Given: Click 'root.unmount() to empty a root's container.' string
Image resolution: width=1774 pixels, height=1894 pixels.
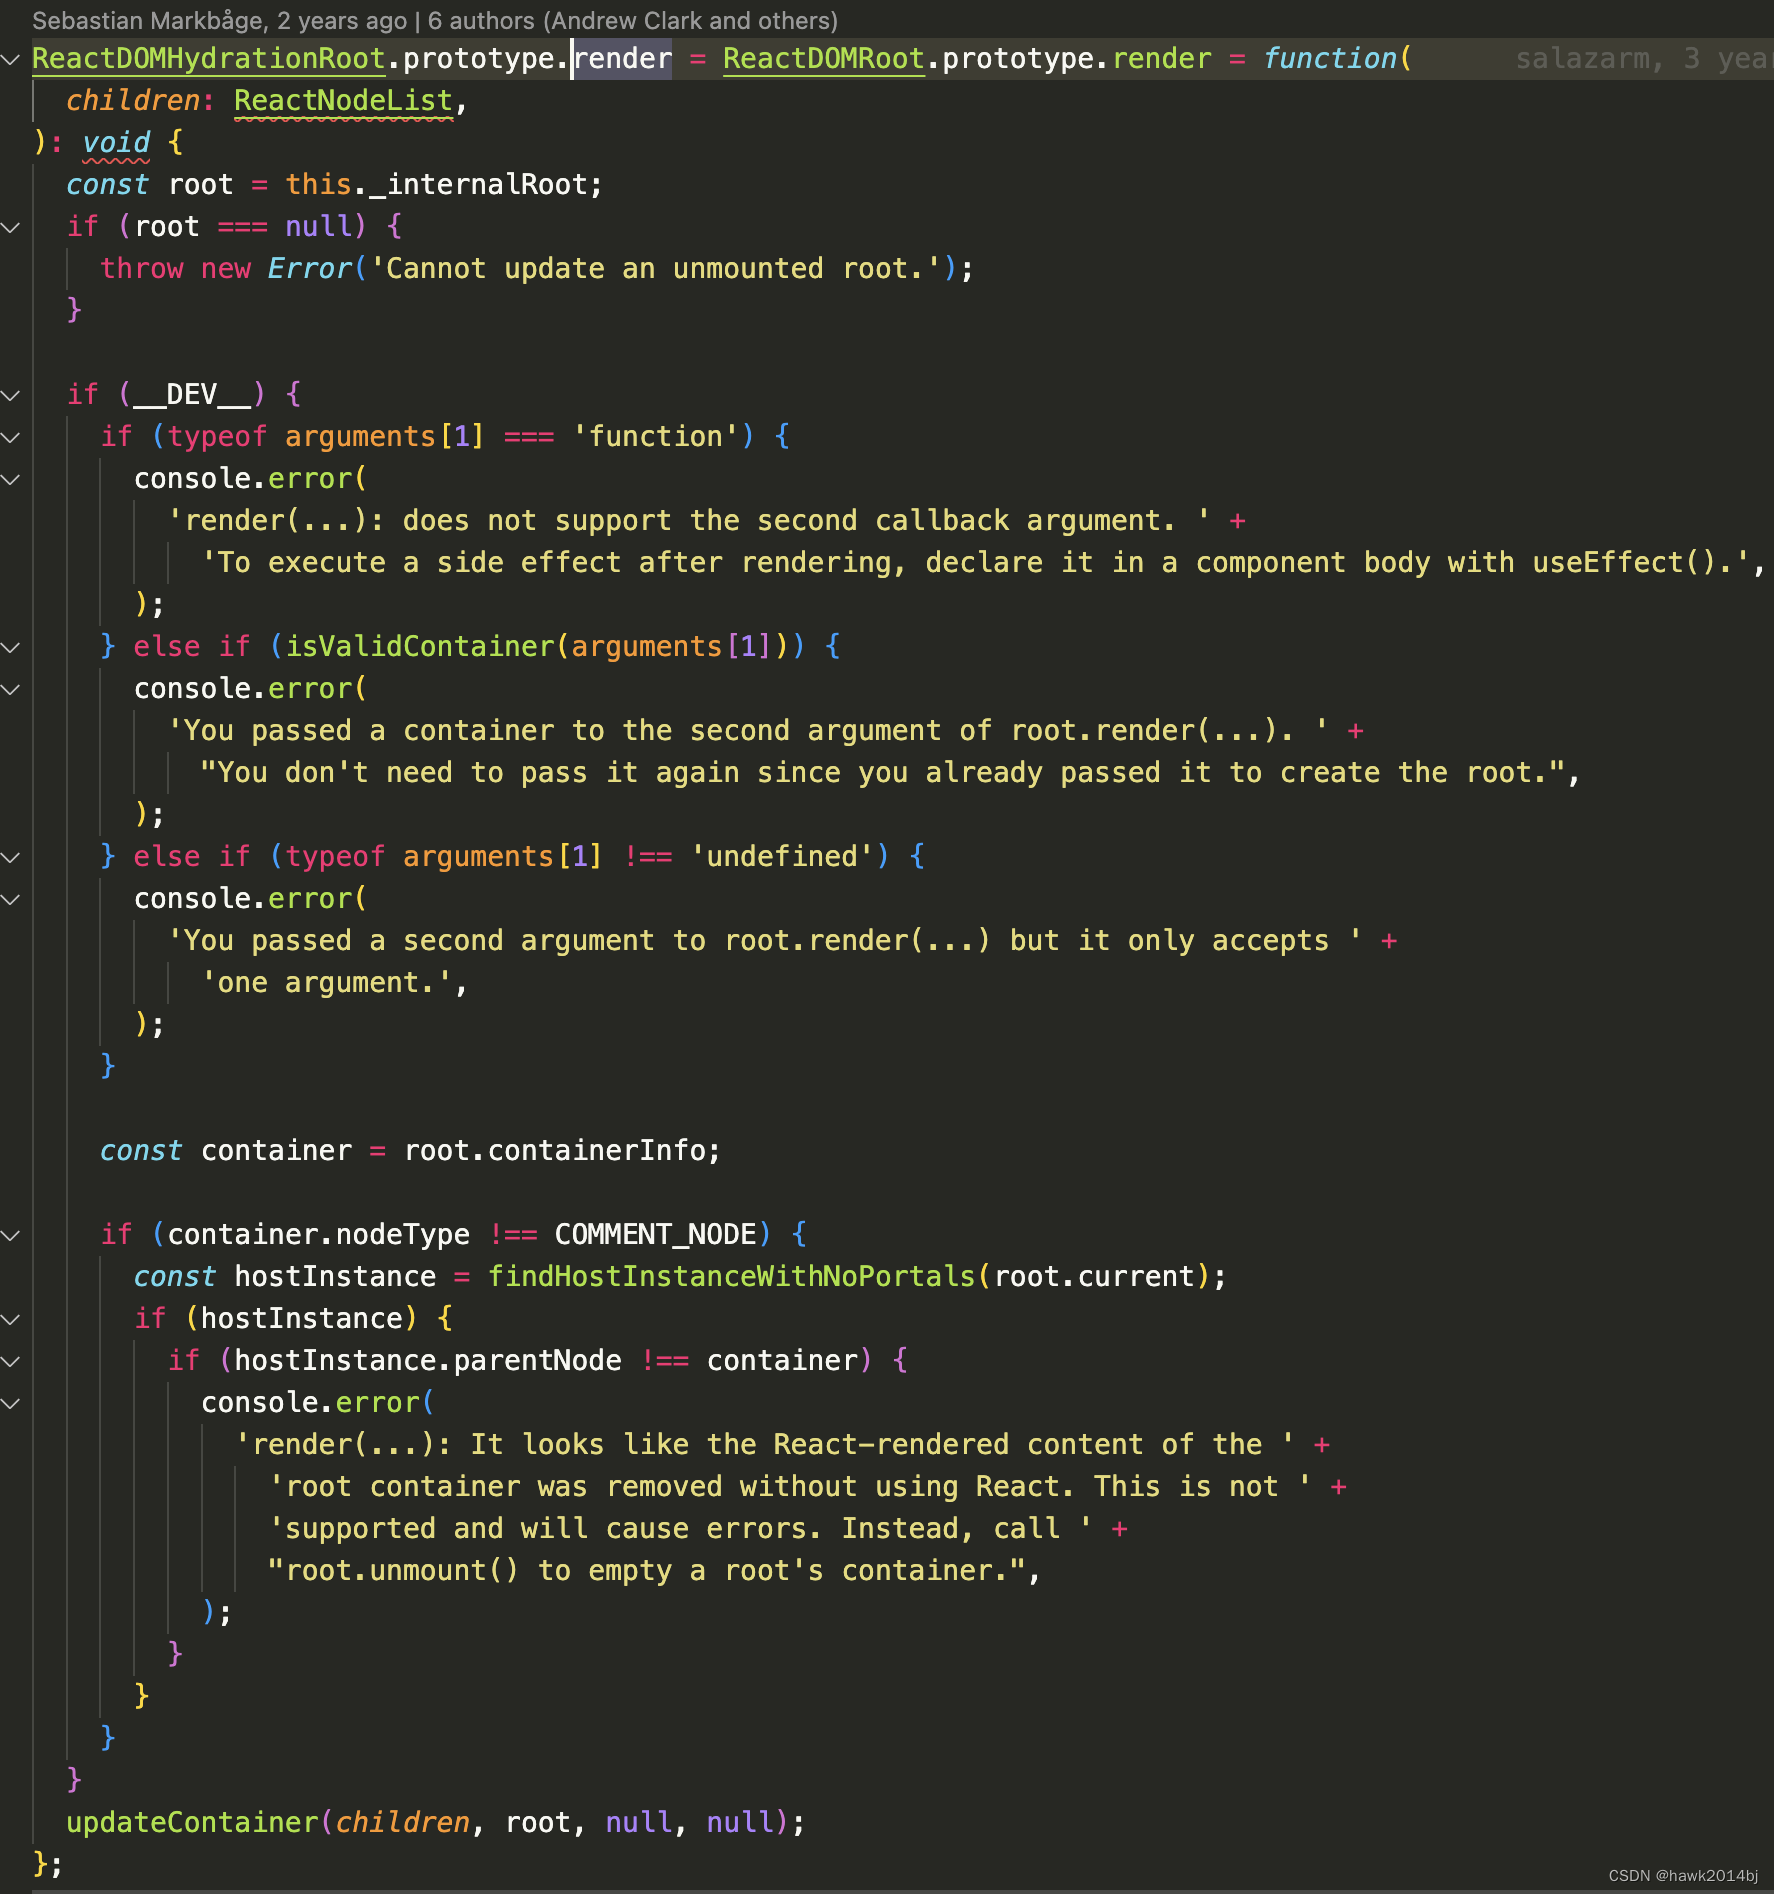Looking at the screenshot, I should pos(647,1571).
